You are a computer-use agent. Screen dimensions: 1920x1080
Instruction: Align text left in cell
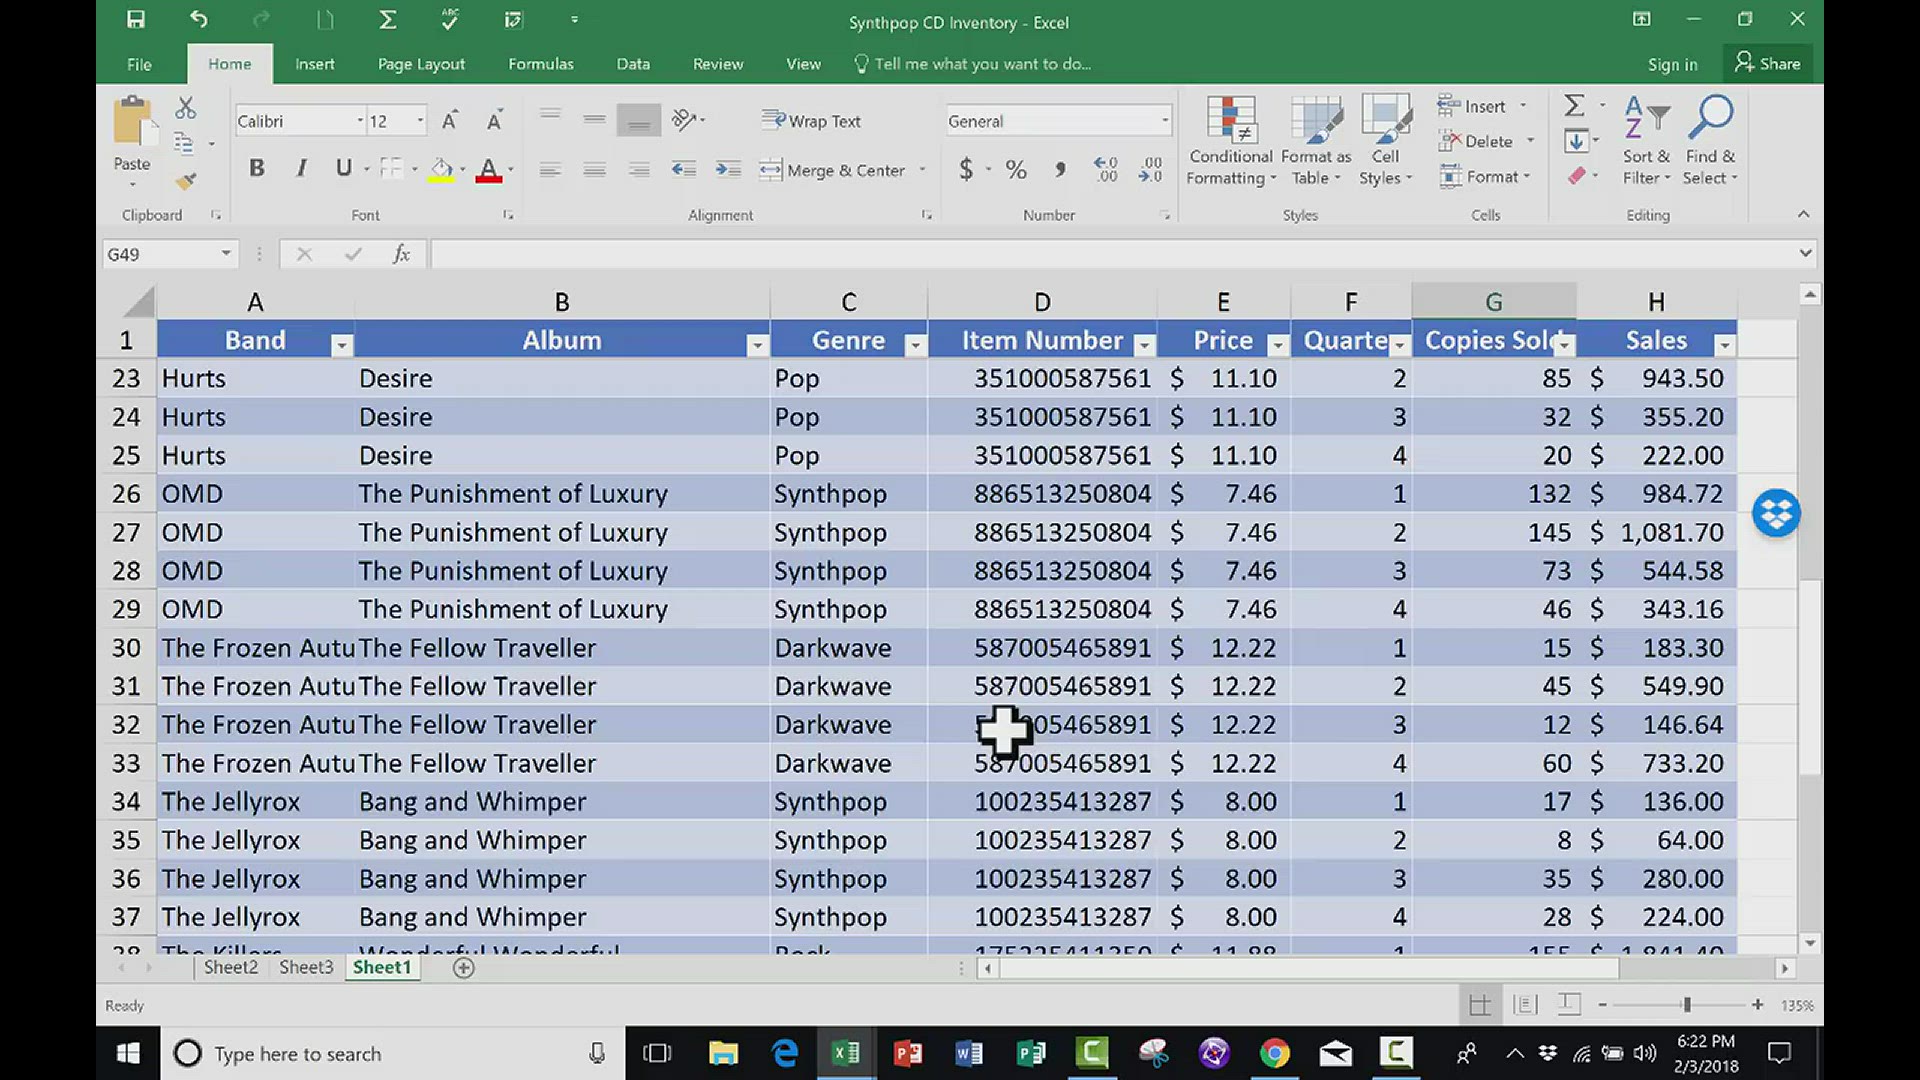pos(550,170)
